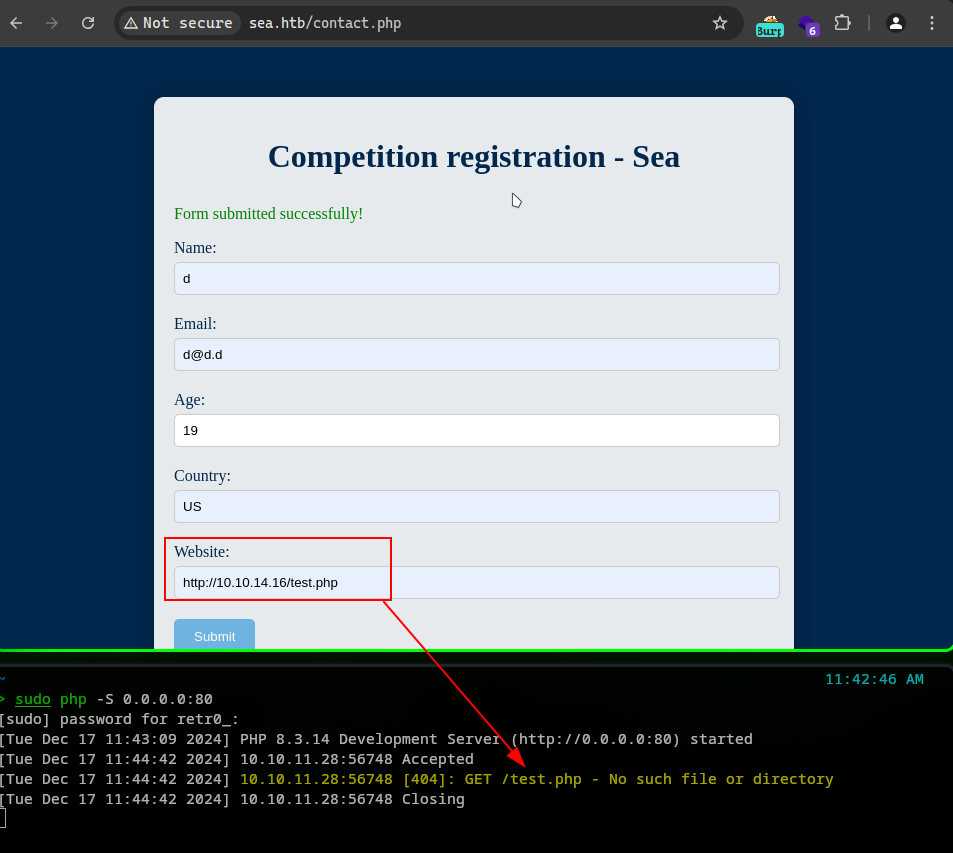Click the 'Competition registration - Sea' heading

point(474,157)
